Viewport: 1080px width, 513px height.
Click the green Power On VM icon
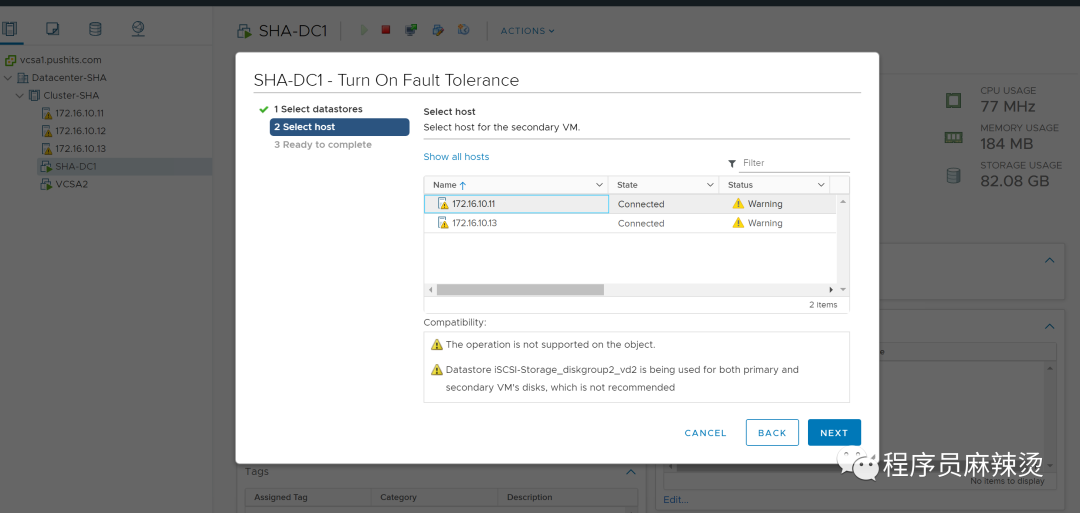pos(364,30)
